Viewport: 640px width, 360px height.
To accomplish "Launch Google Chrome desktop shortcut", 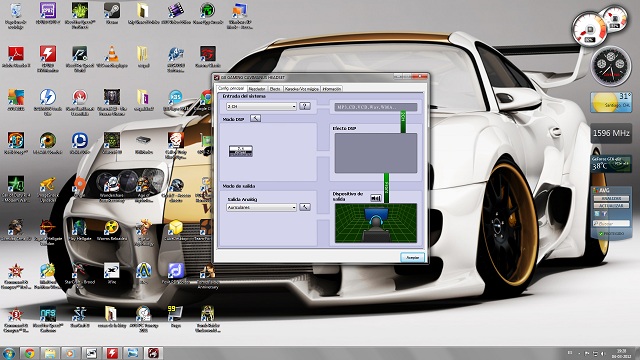I will coord(207,100).
